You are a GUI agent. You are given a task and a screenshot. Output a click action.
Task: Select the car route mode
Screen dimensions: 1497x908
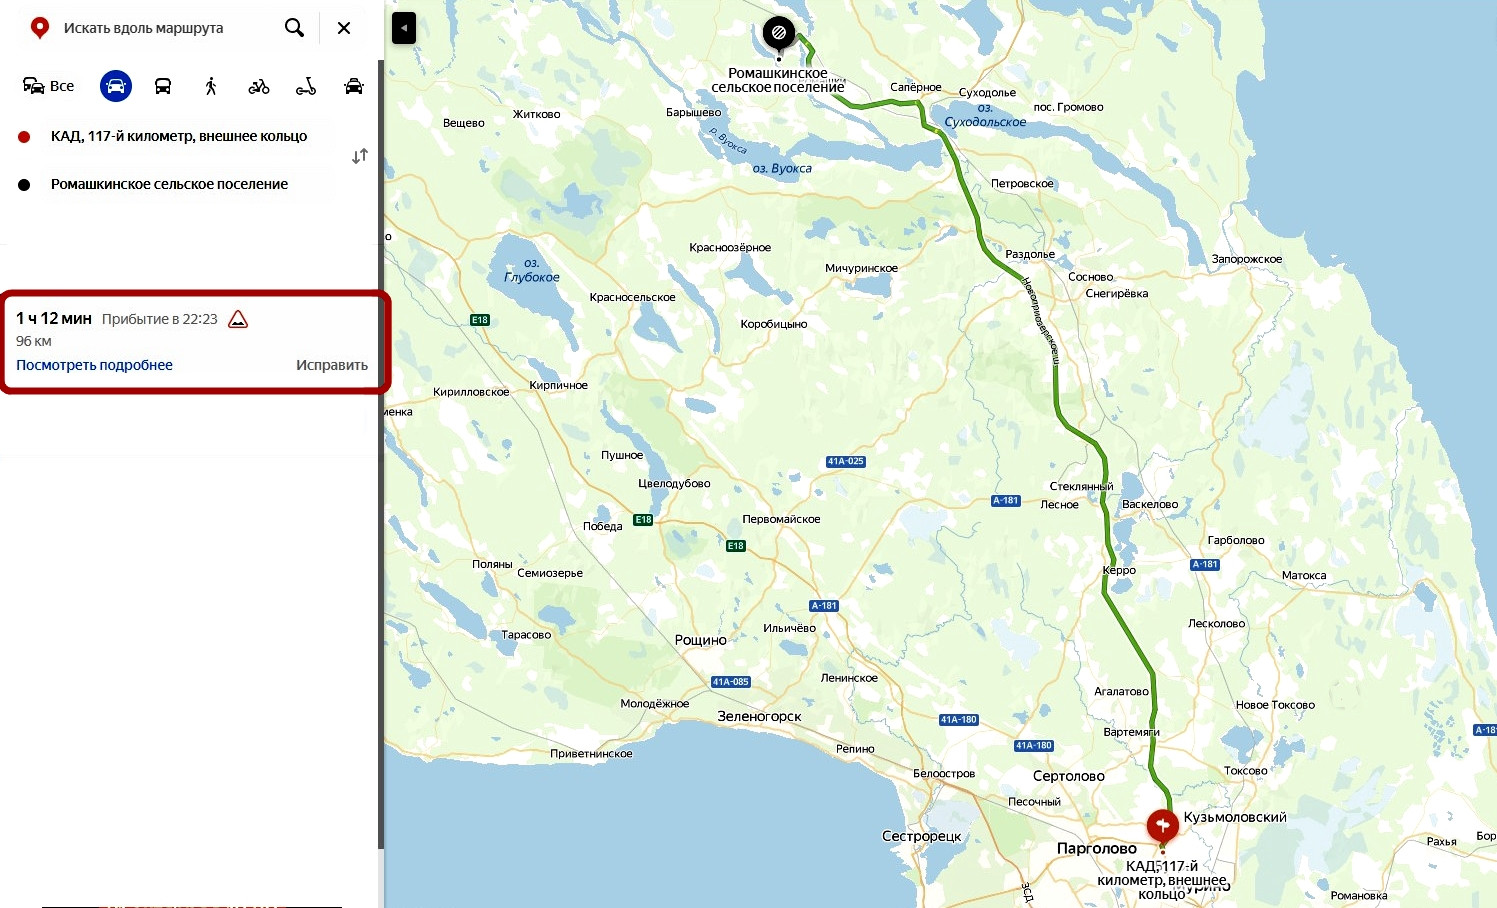click(x=116, y=86)
